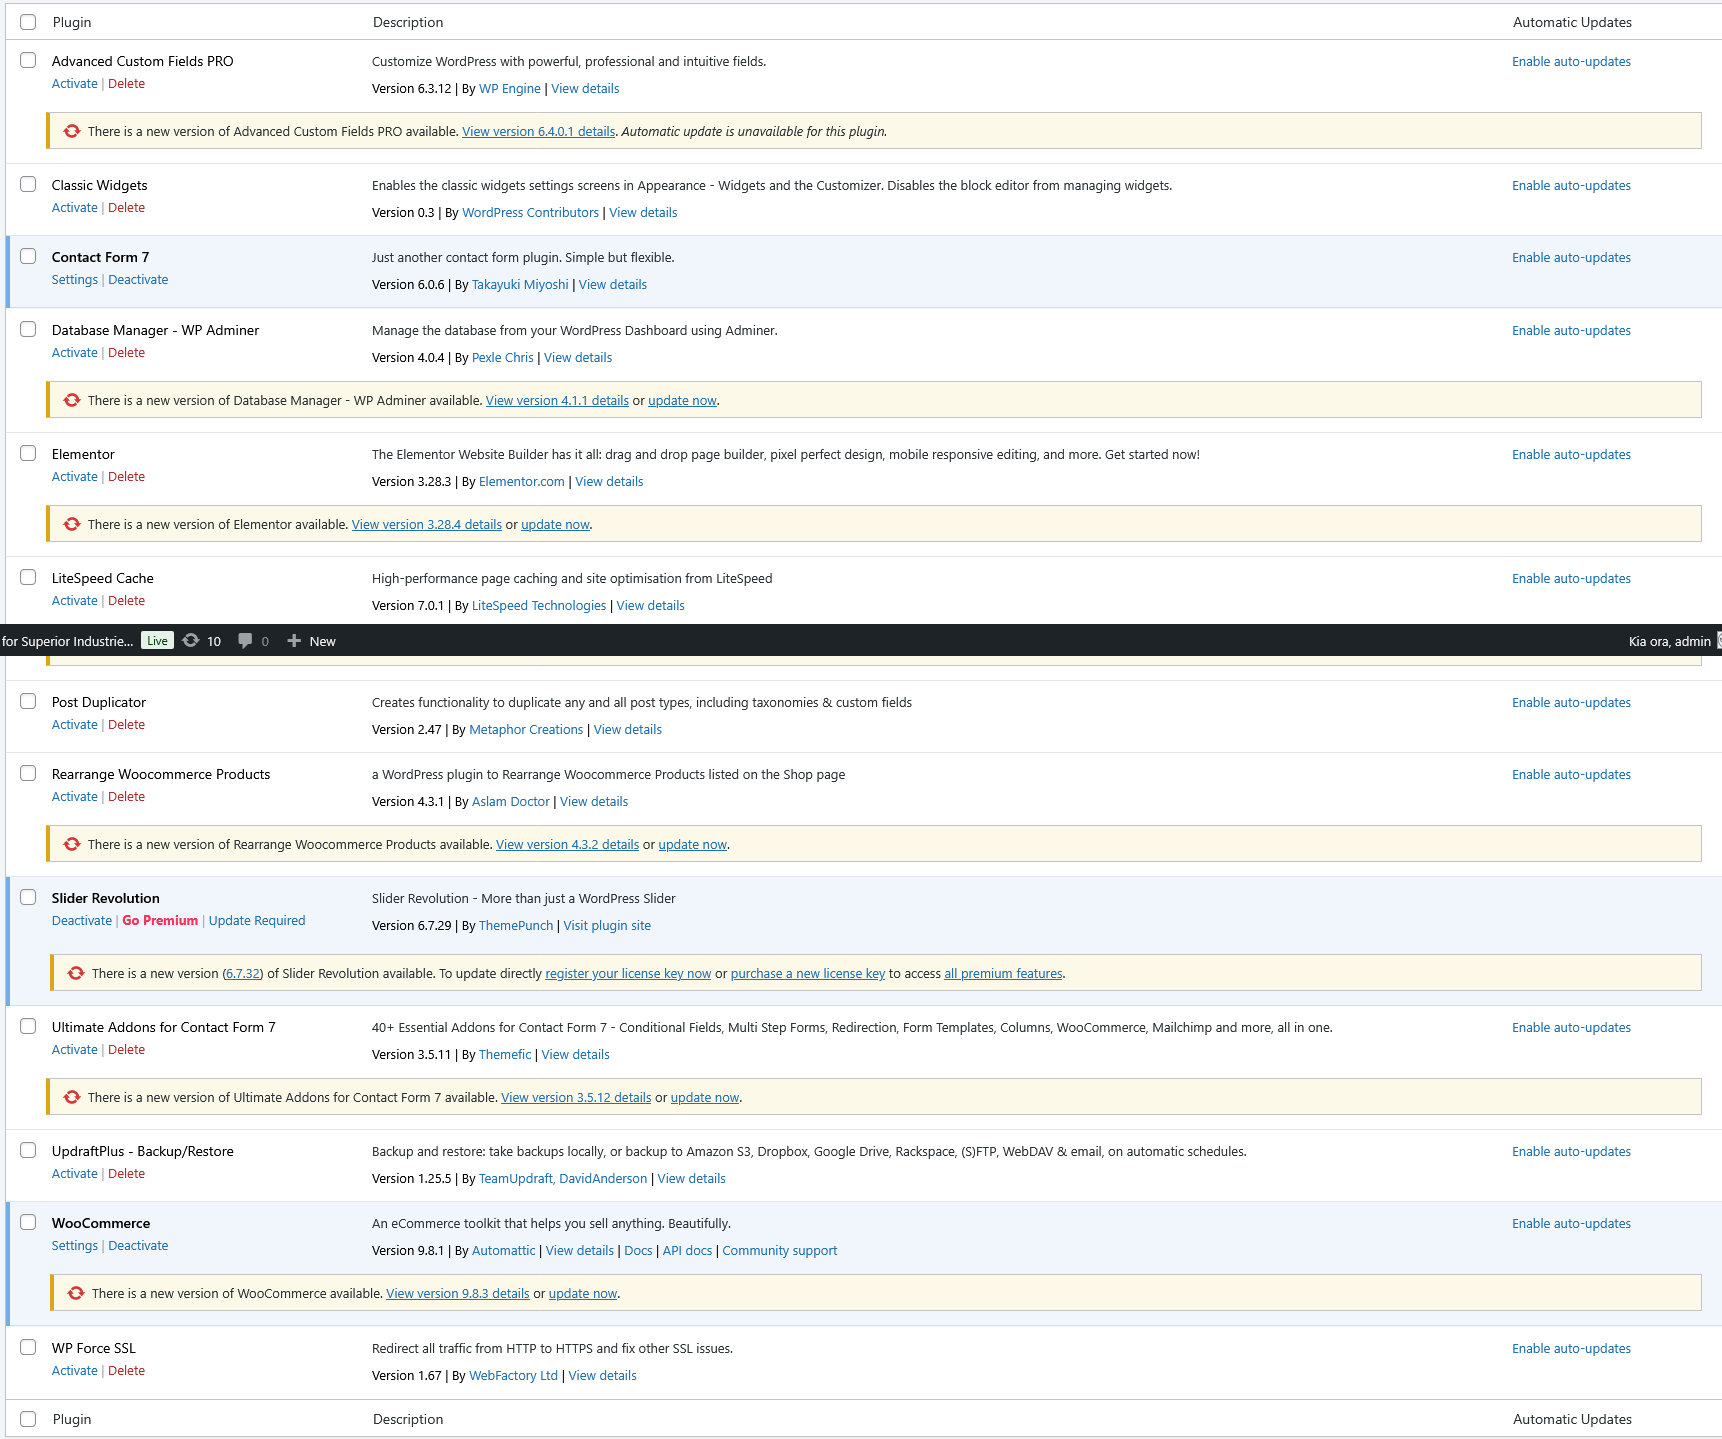Screen dimensions: 1722x1439
Task: Open WooCommerce API docs link
Action: 688,1250
